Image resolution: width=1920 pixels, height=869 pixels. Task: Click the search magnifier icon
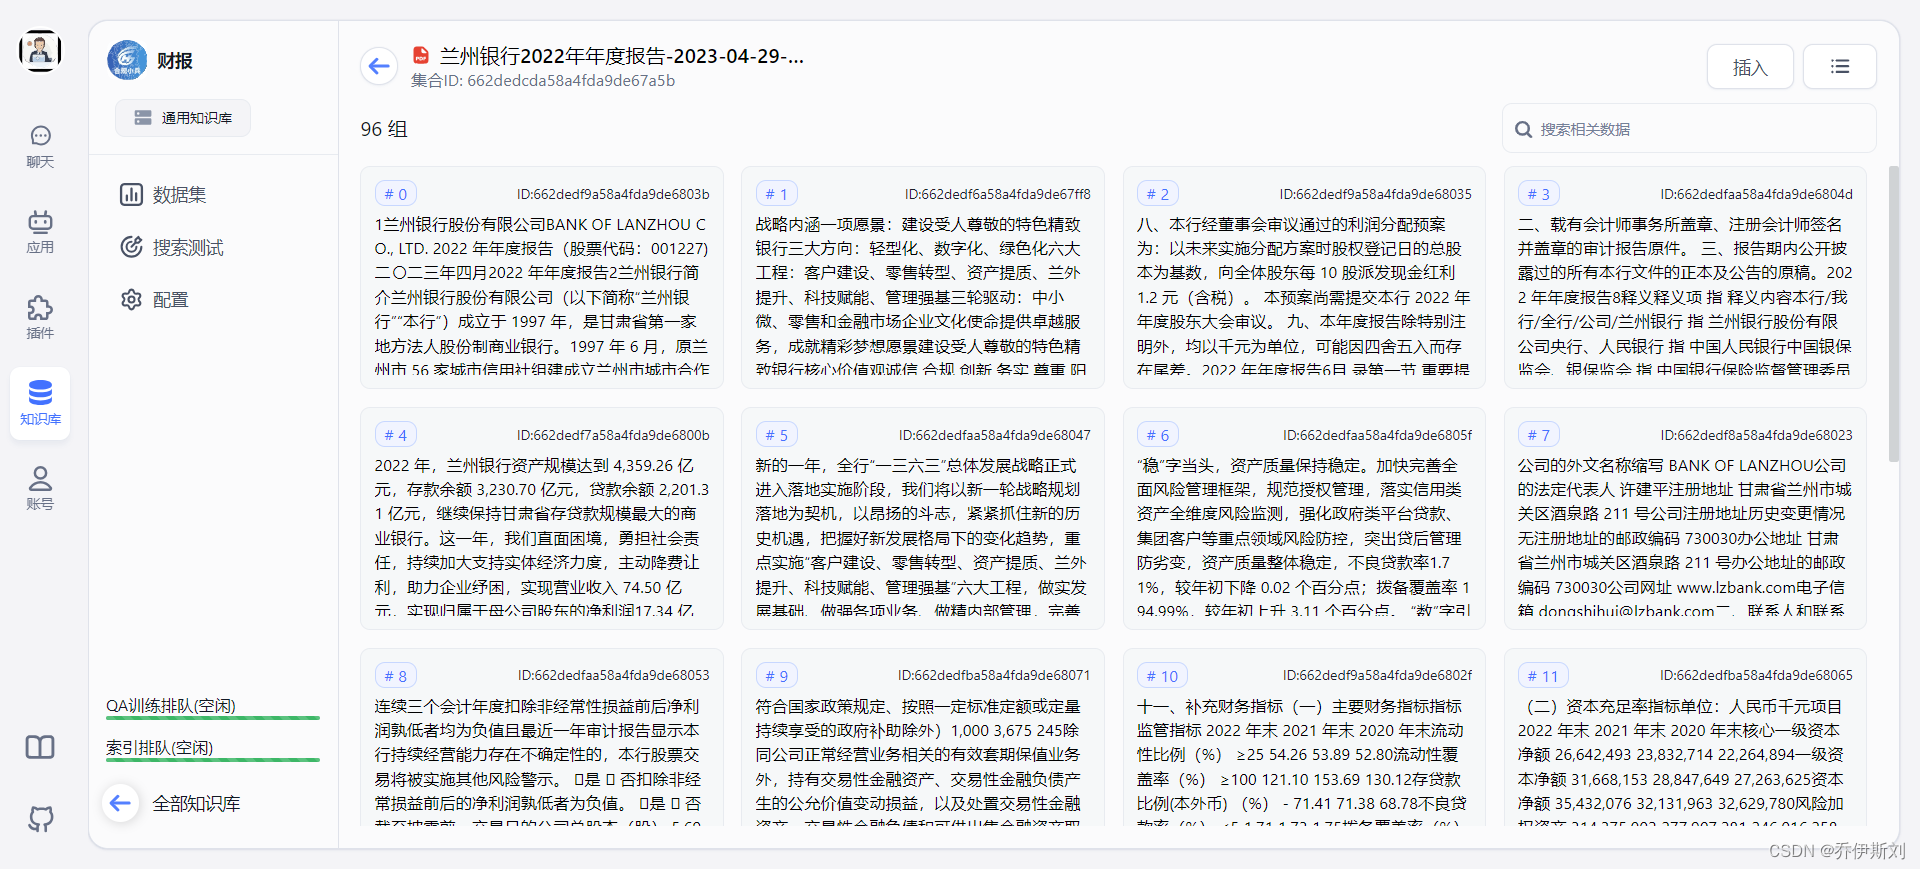point(1524,129)
